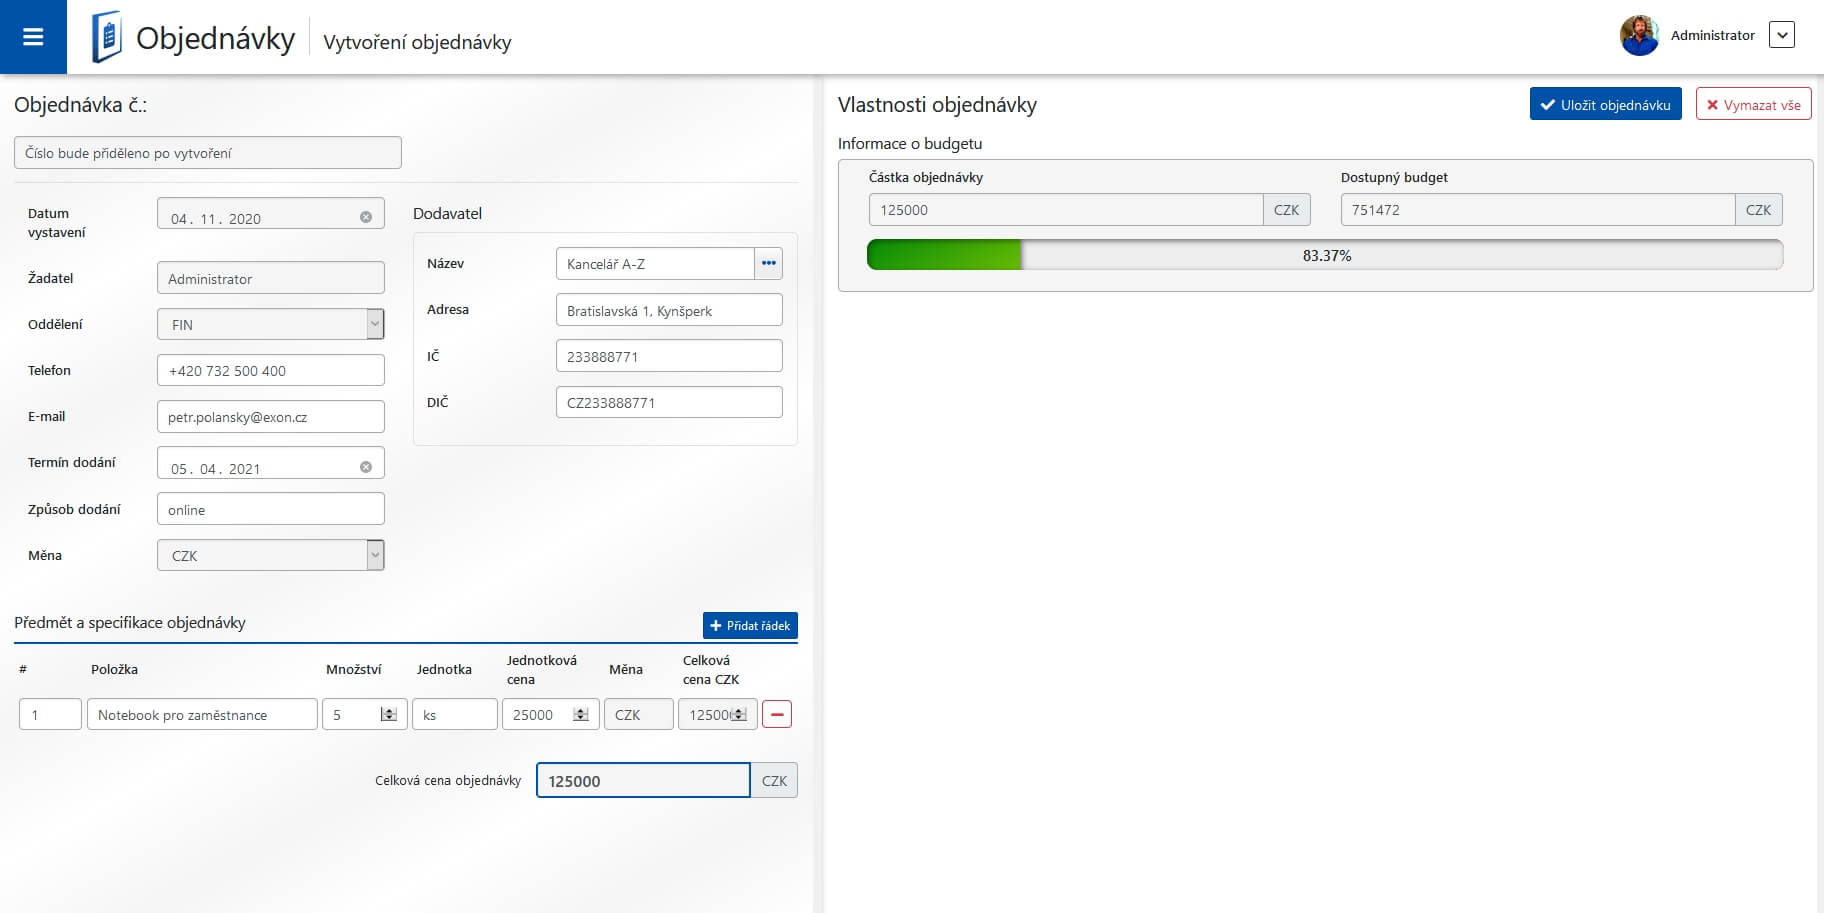
Task: Click the Objednávky clipboard logo icon
Action: coord(106,37)
